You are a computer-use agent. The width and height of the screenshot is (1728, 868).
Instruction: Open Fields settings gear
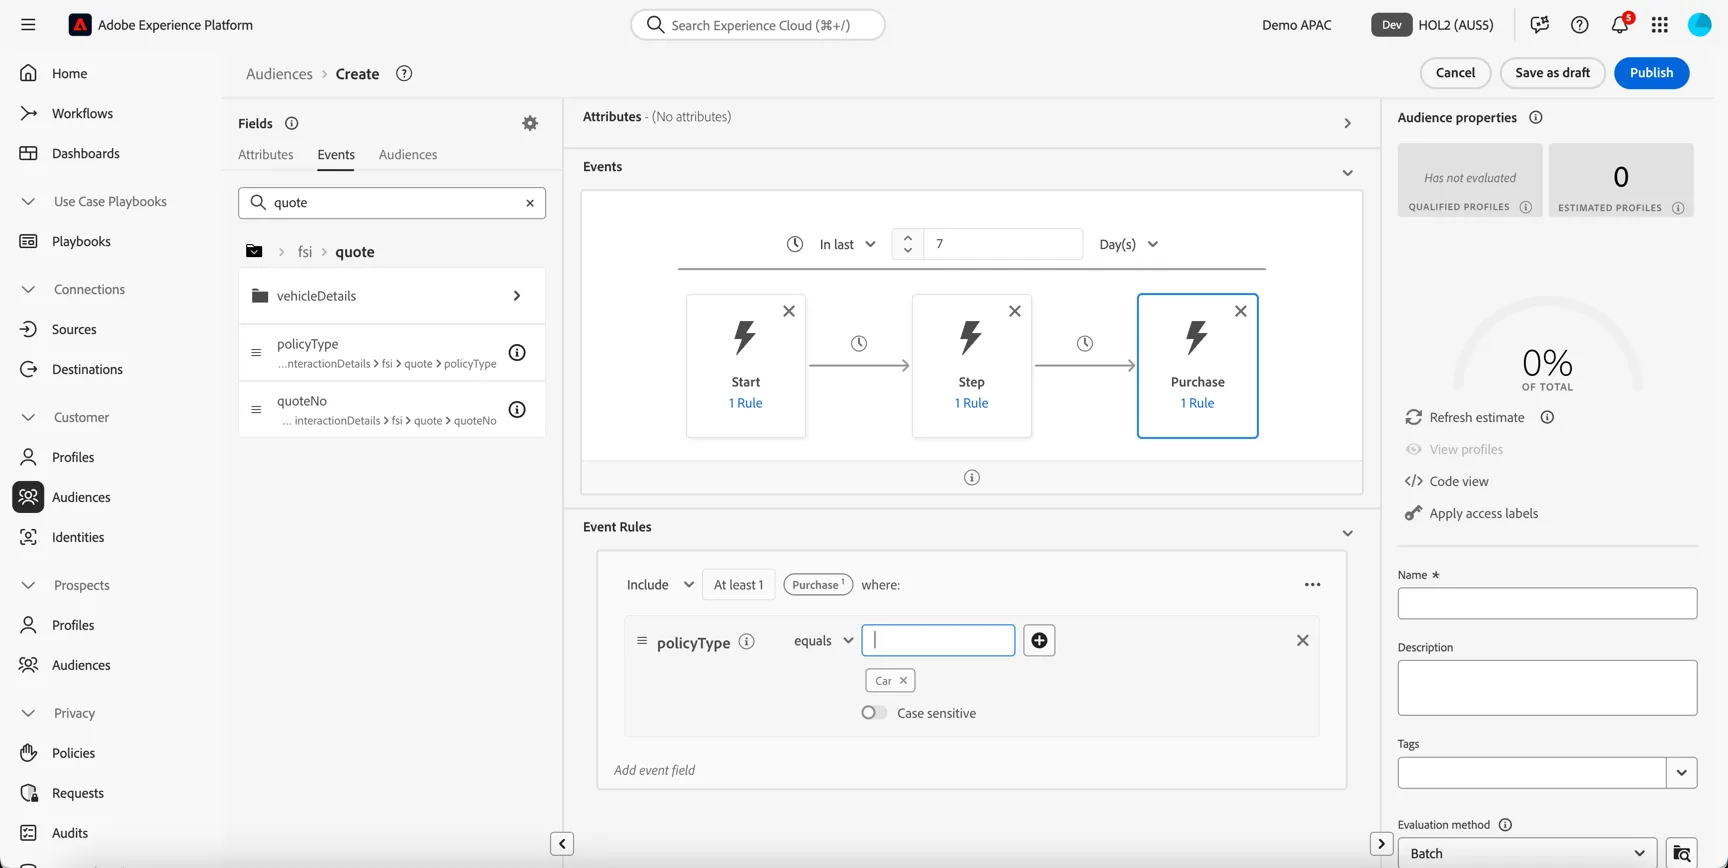(x=530, y=123)
